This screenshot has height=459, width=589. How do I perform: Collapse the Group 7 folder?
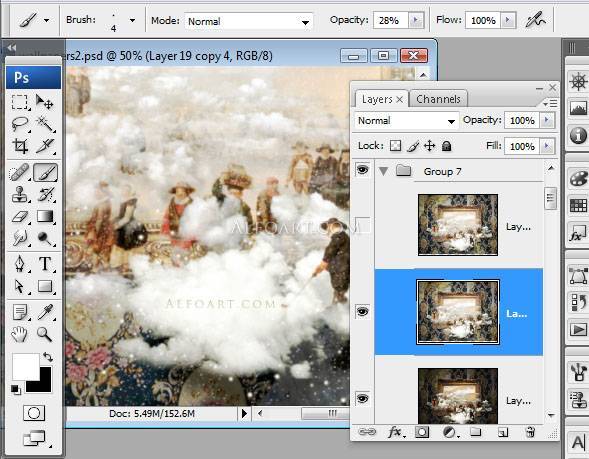[383, 171]
